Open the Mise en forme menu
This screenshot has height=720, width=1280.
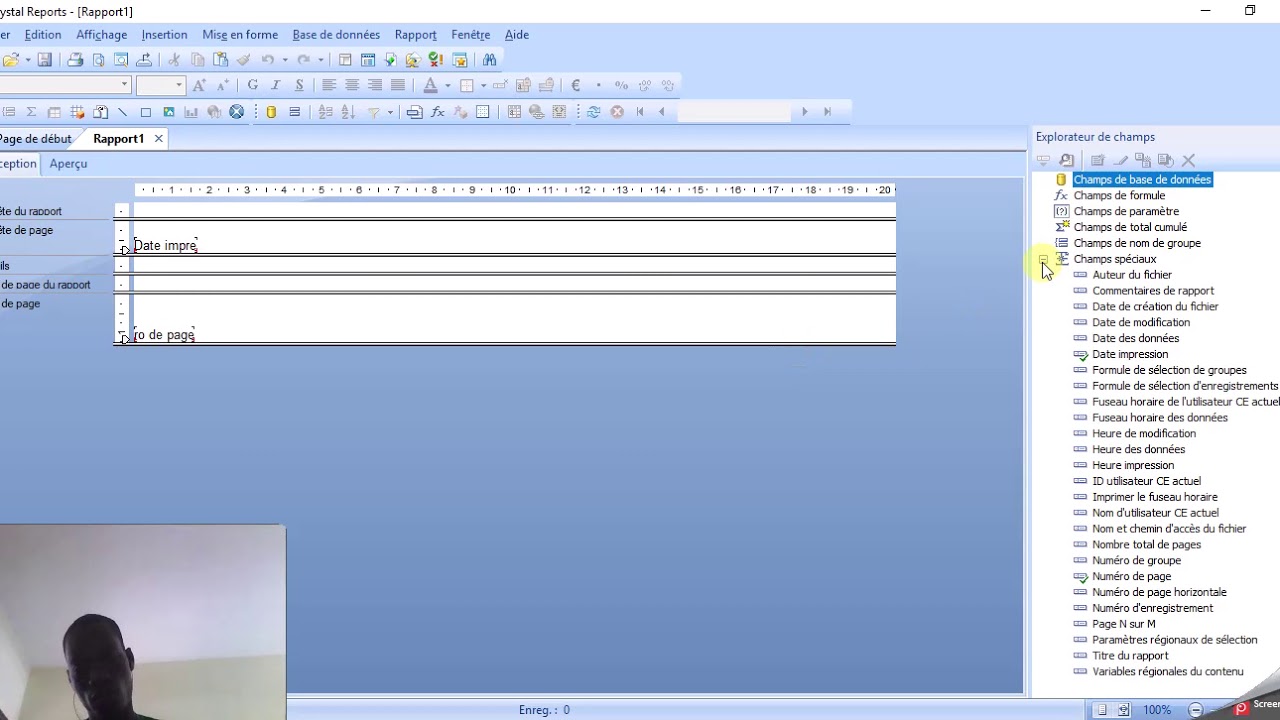coord(240,34)
